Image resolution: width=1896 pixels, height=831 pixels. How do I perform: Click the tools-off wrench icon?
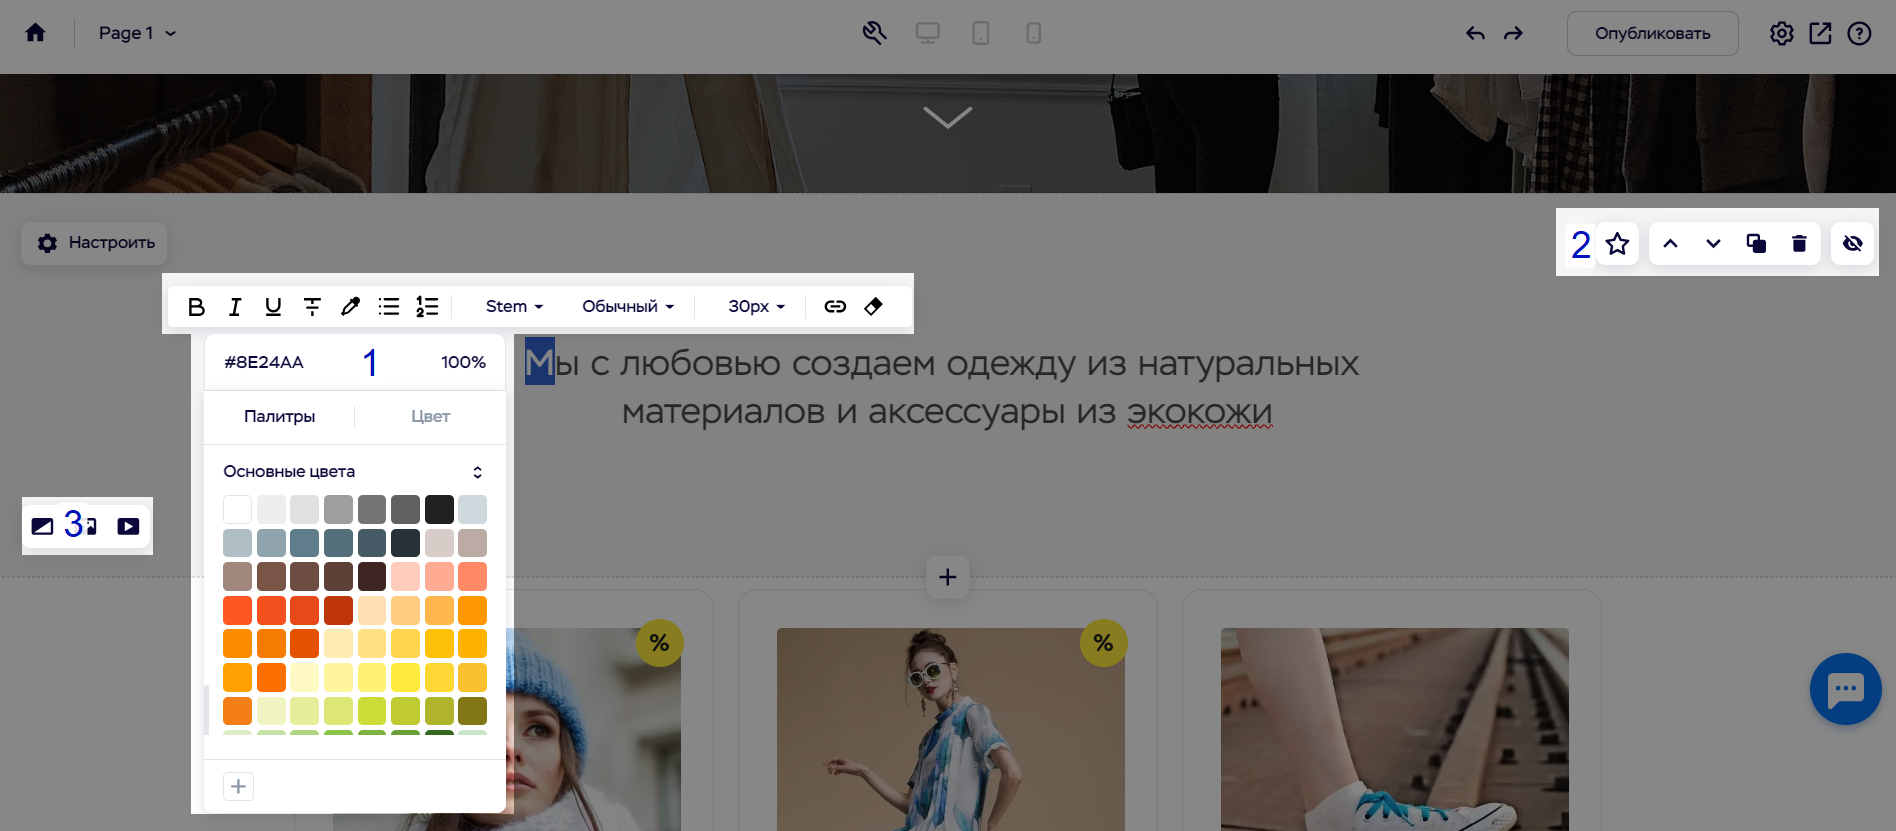point(874,33)
